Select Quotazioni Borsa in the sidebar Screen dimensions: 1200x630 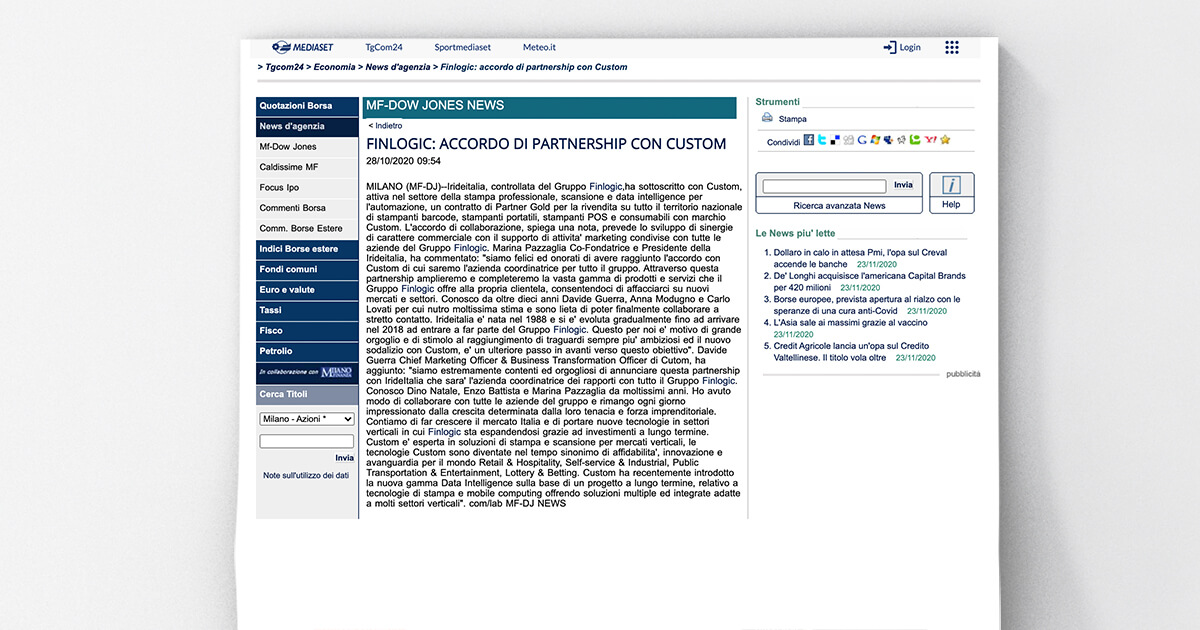[x=307, y=106]
